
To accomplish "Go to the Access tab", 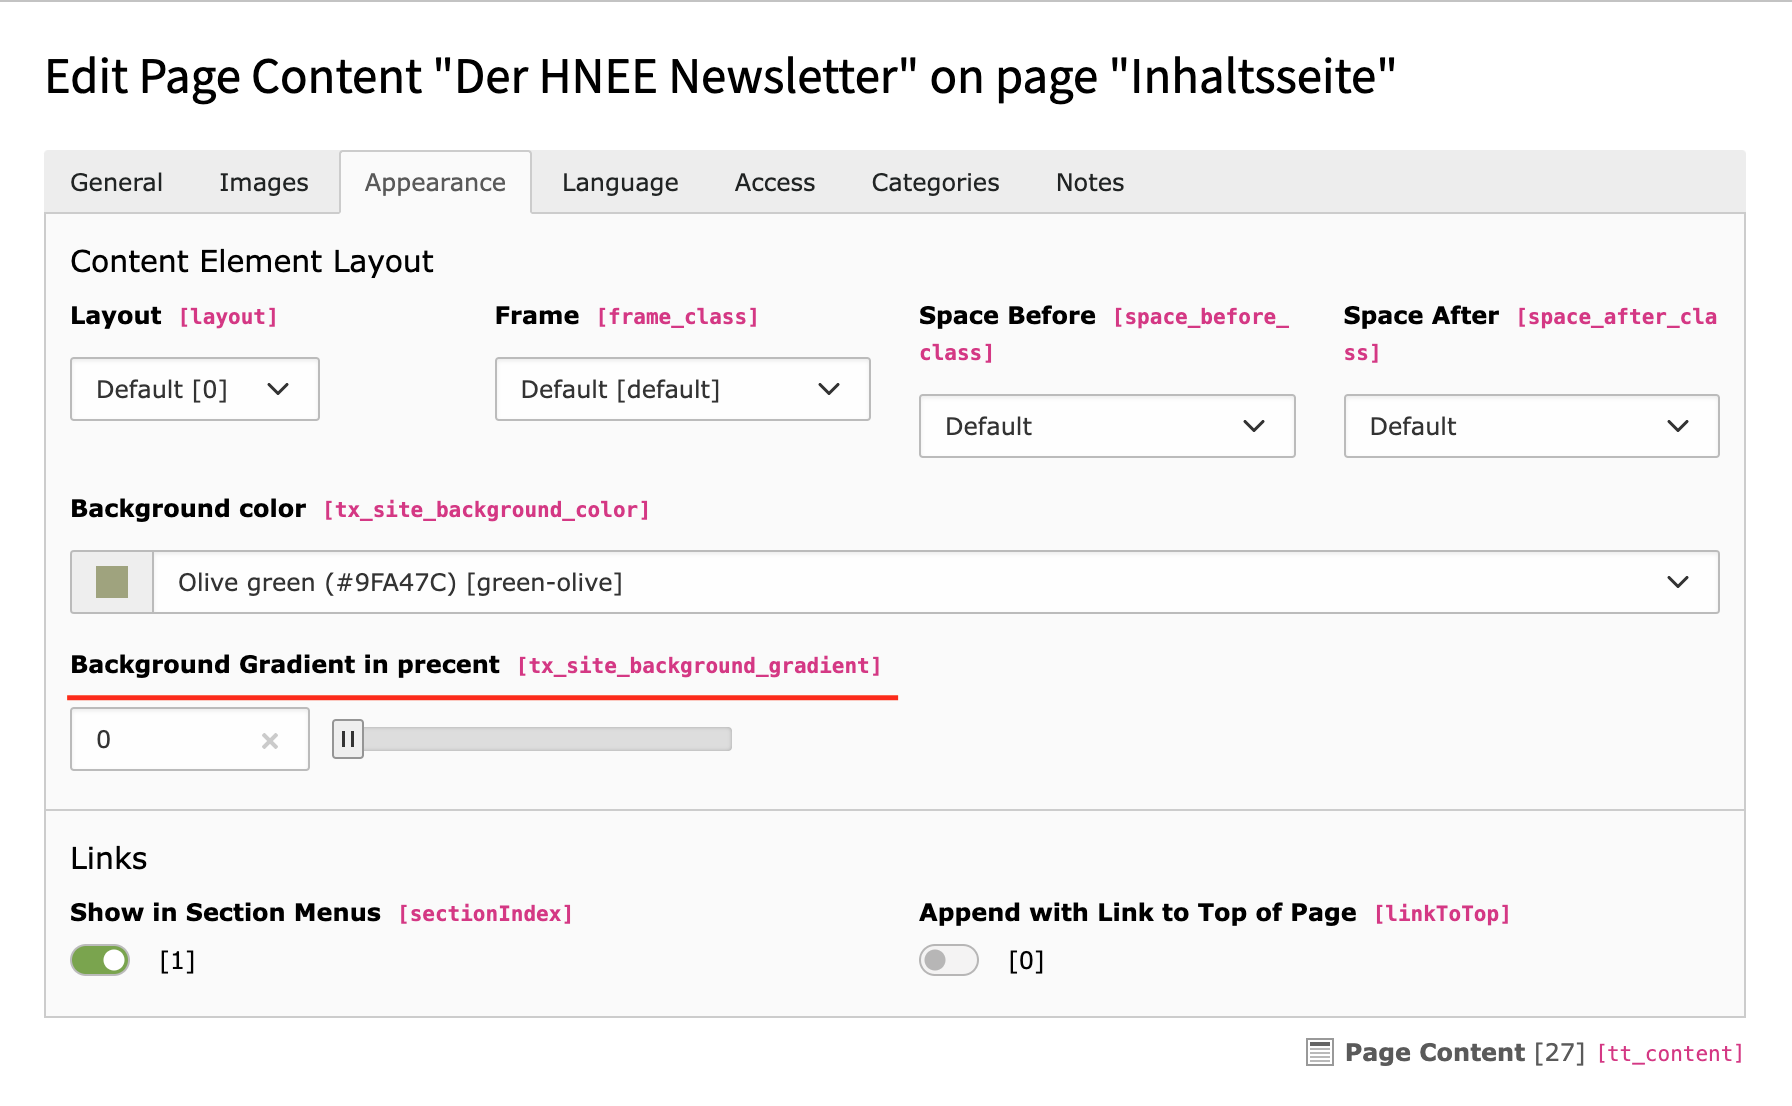I will pyautogui.click(x=774, y=182).
